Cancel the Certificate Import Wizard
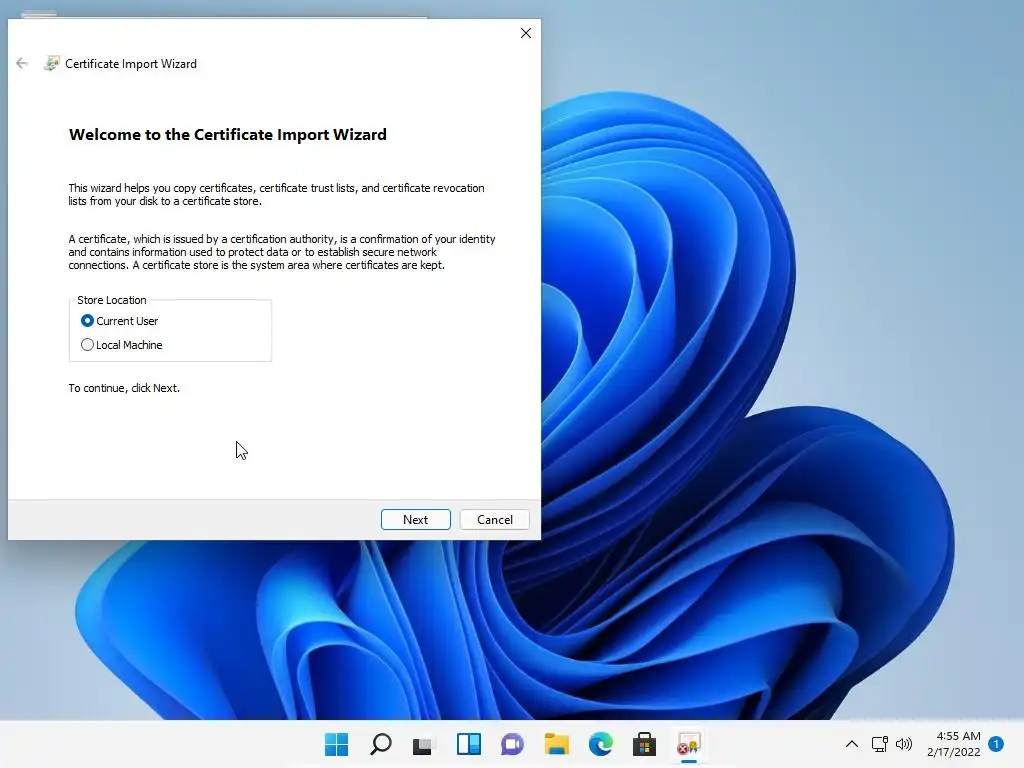Image resolution: width=1024 pixels, height=768 pixels. (x=494, y=520)
